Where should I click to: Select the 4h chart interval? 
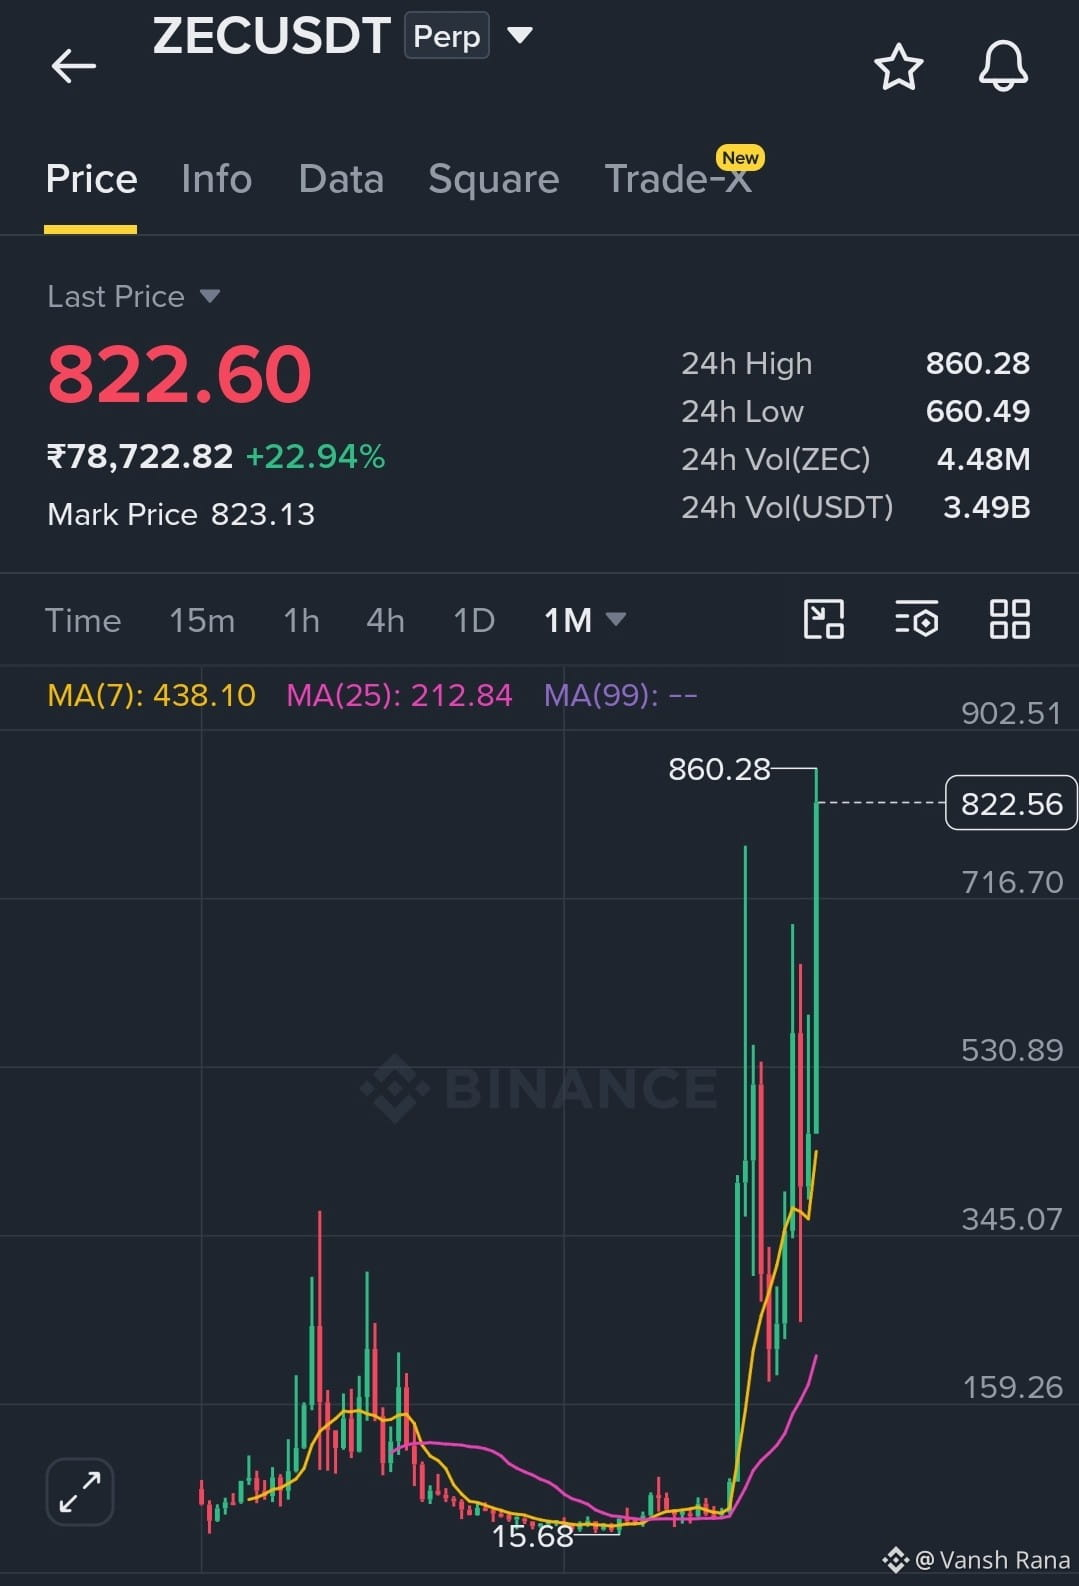[x=385, y=620]
